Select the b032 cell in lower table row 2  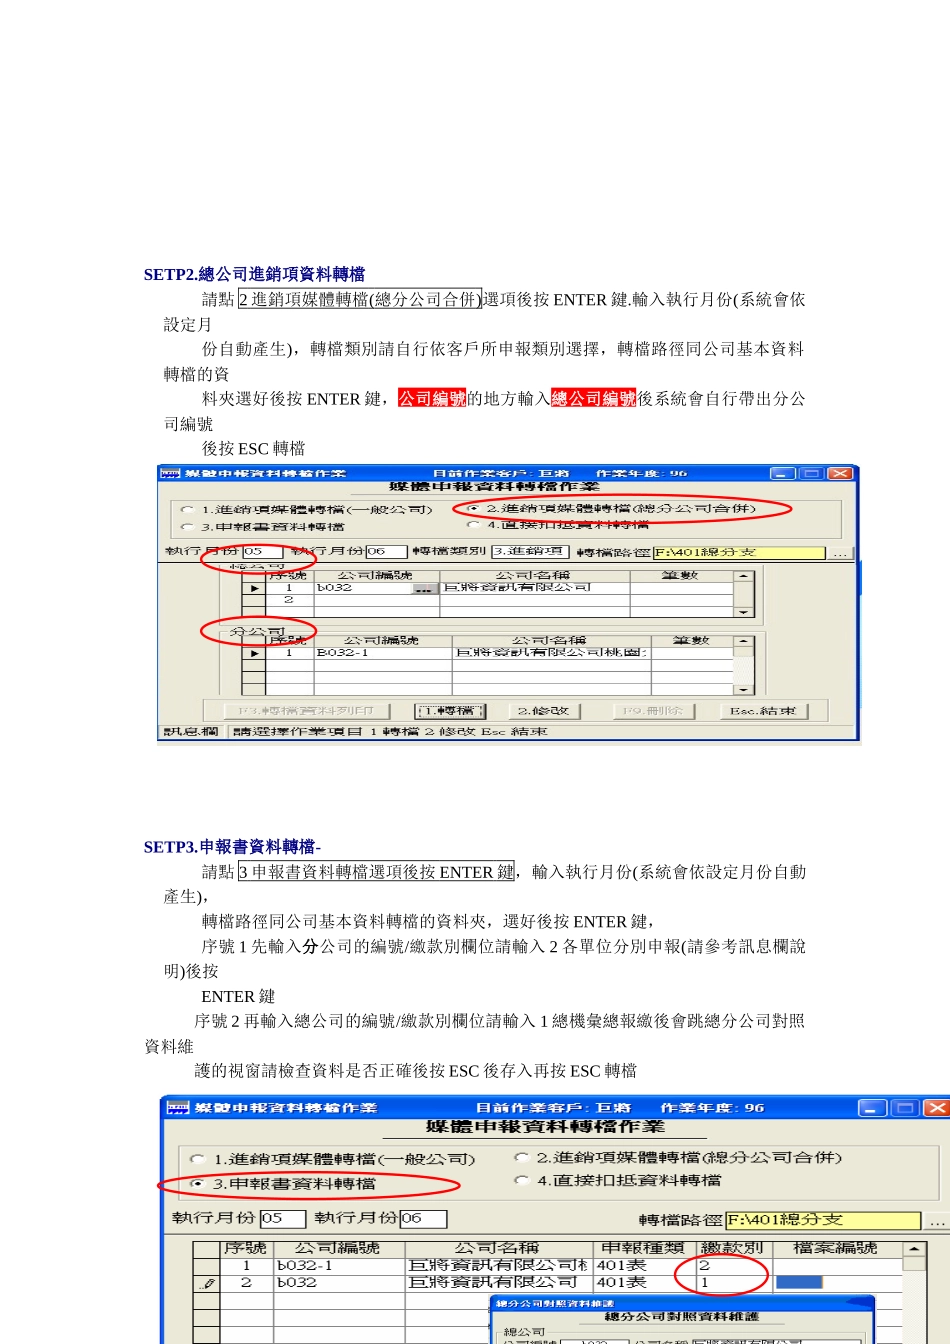point(340,1282)
